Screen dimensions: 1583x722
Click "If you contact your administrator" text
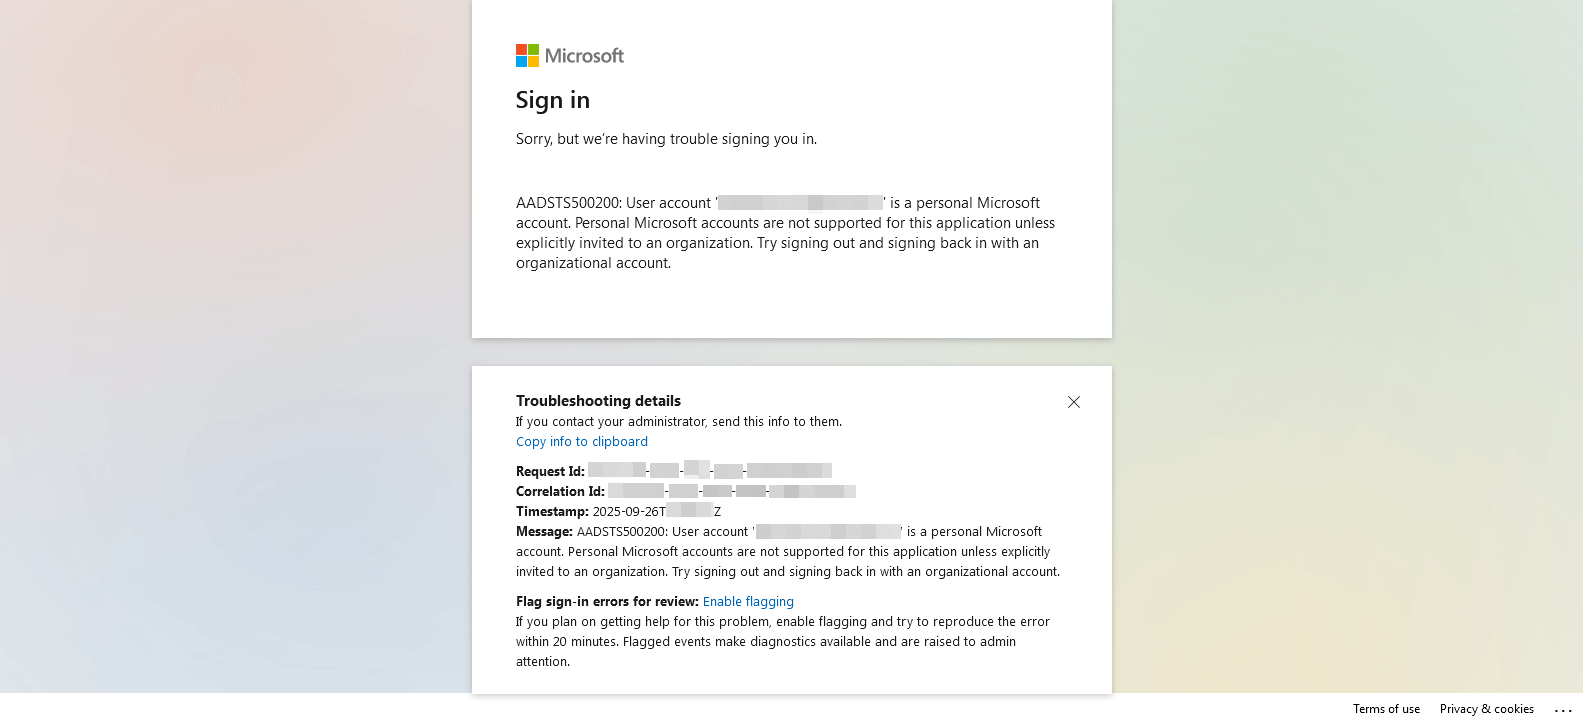point(679,422)
